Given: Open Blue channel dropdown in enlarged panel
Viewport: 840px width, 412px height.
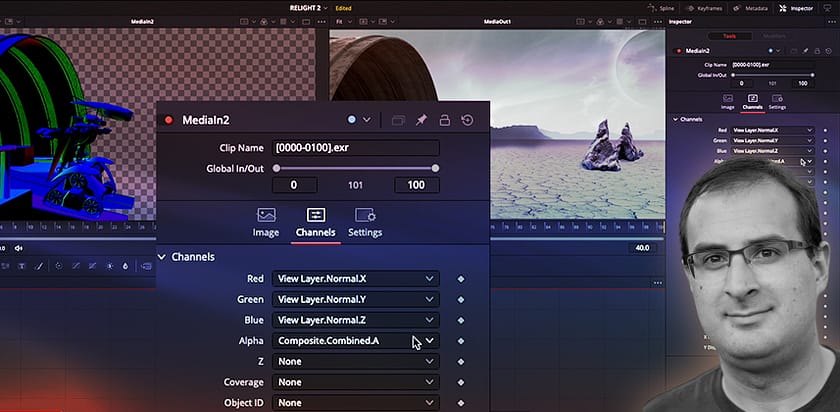Looking at the screenshot, I should [x=355, y=320].
